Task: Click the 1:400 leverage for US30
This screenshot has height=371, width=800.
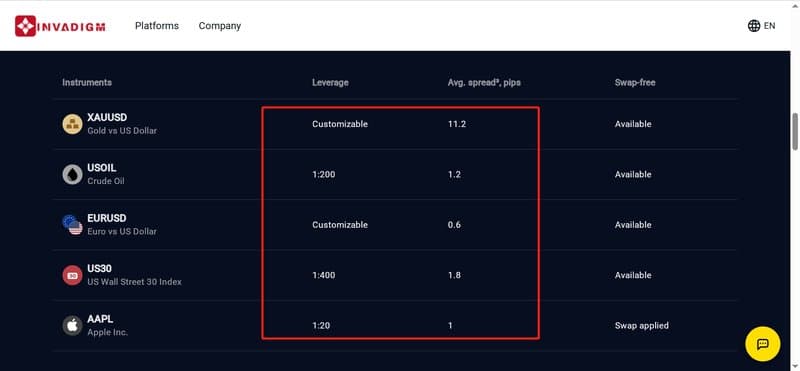Action: tap(323, 275)
